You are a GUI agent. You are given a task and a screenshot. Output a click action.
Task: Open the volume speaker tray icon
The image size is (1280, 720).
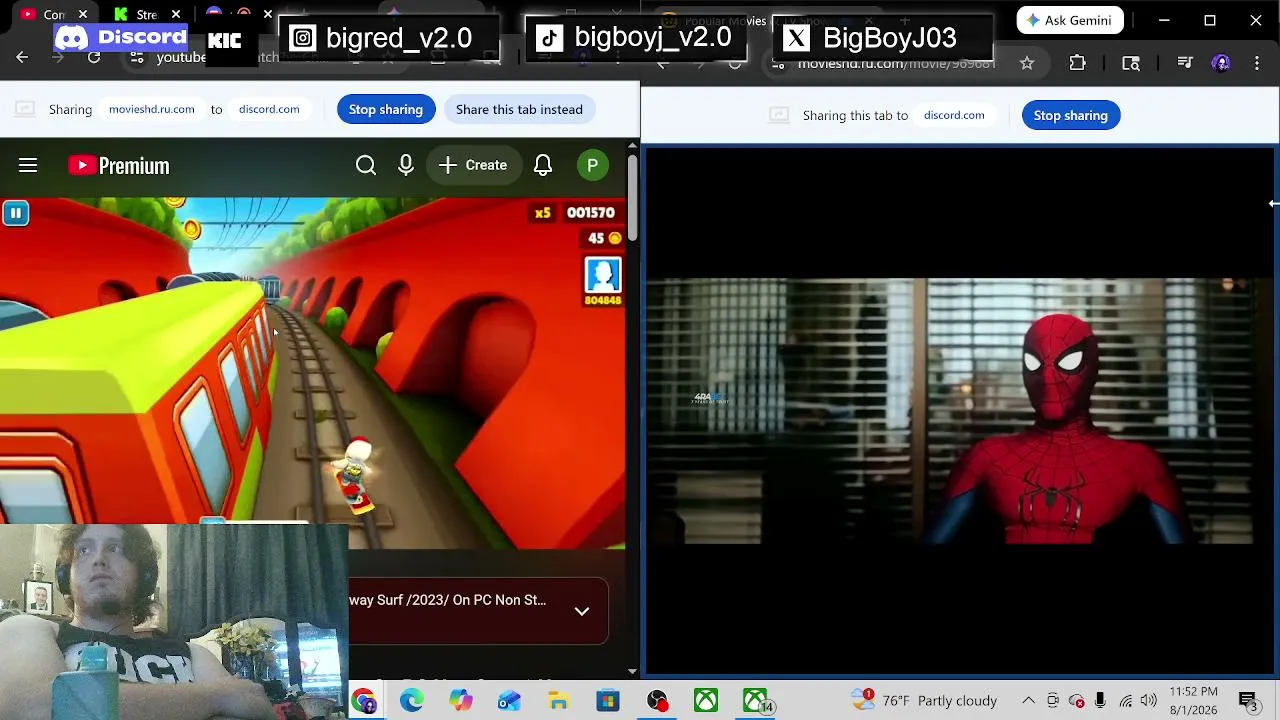tap(1149, 701)
